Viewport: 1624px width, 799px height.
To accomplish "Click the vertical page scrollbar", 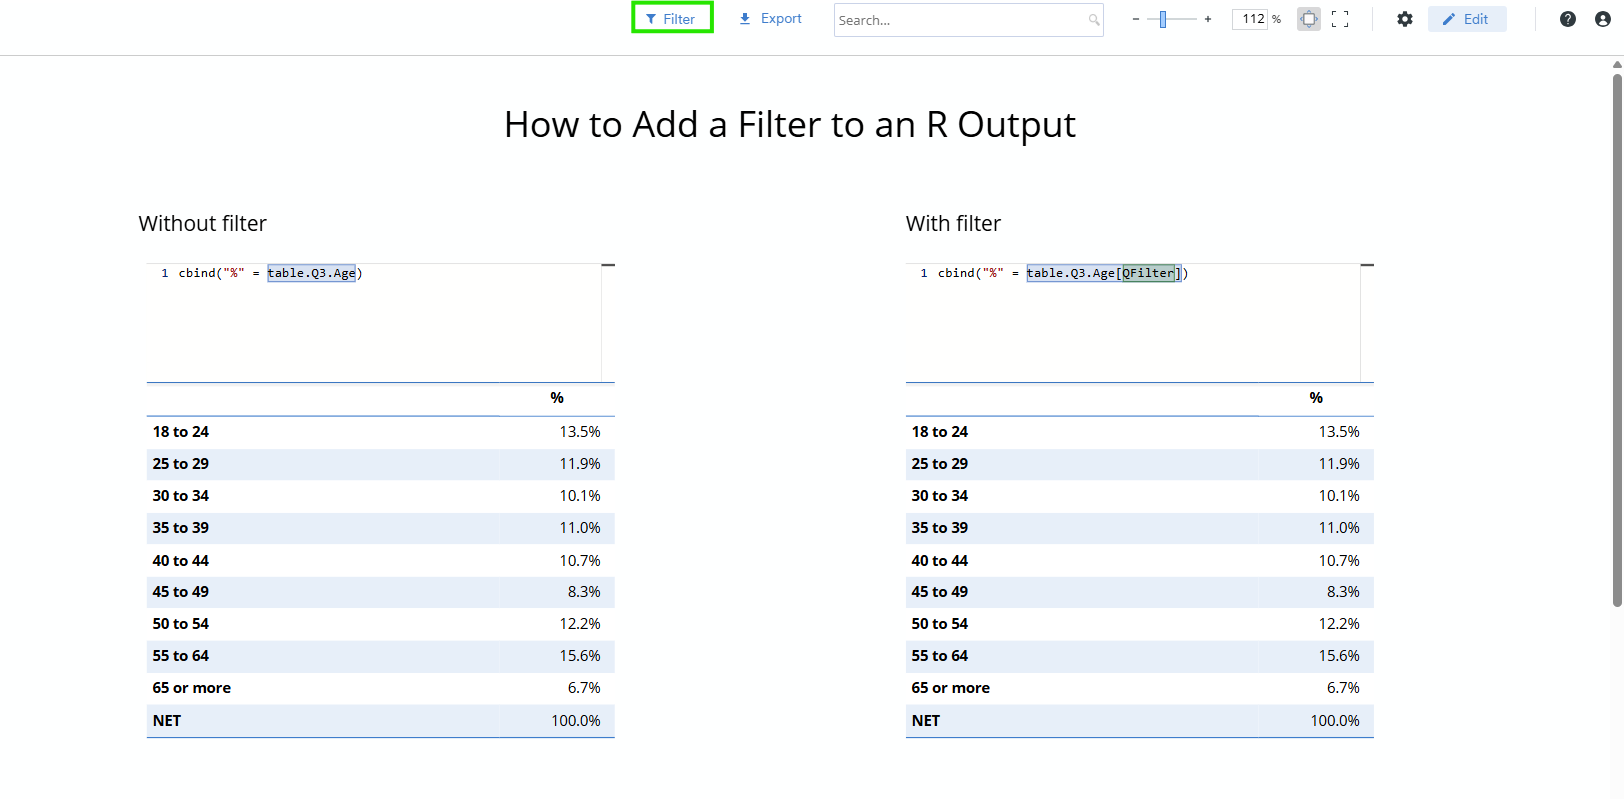I will pos(1617,340).
